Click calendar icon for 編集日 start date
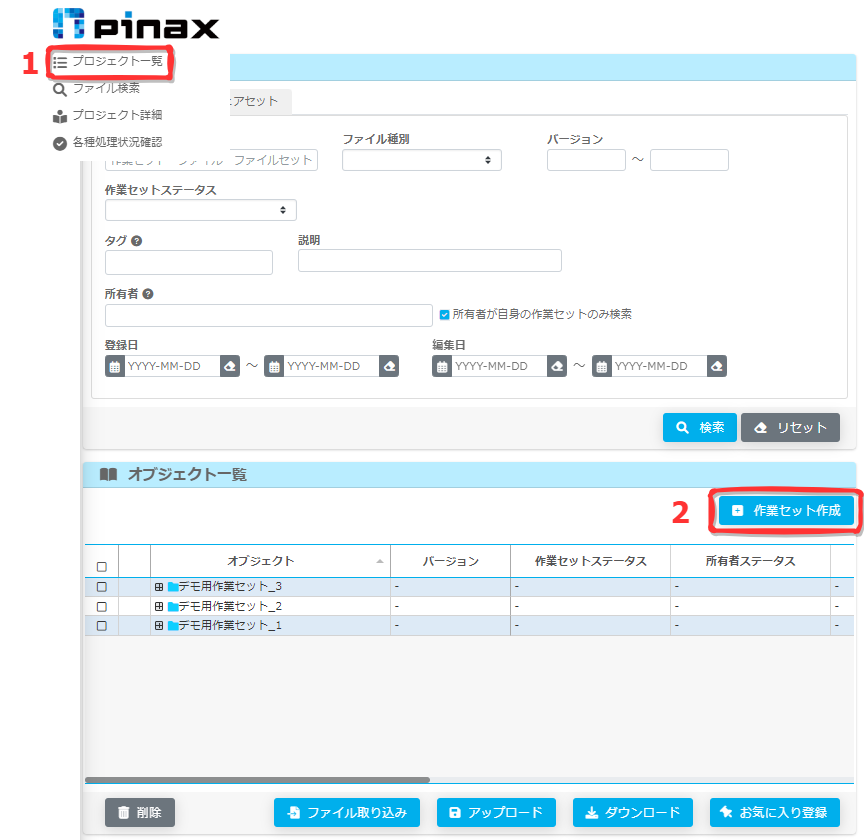Viewport: 864px width, 840px height. pos(442,367)
